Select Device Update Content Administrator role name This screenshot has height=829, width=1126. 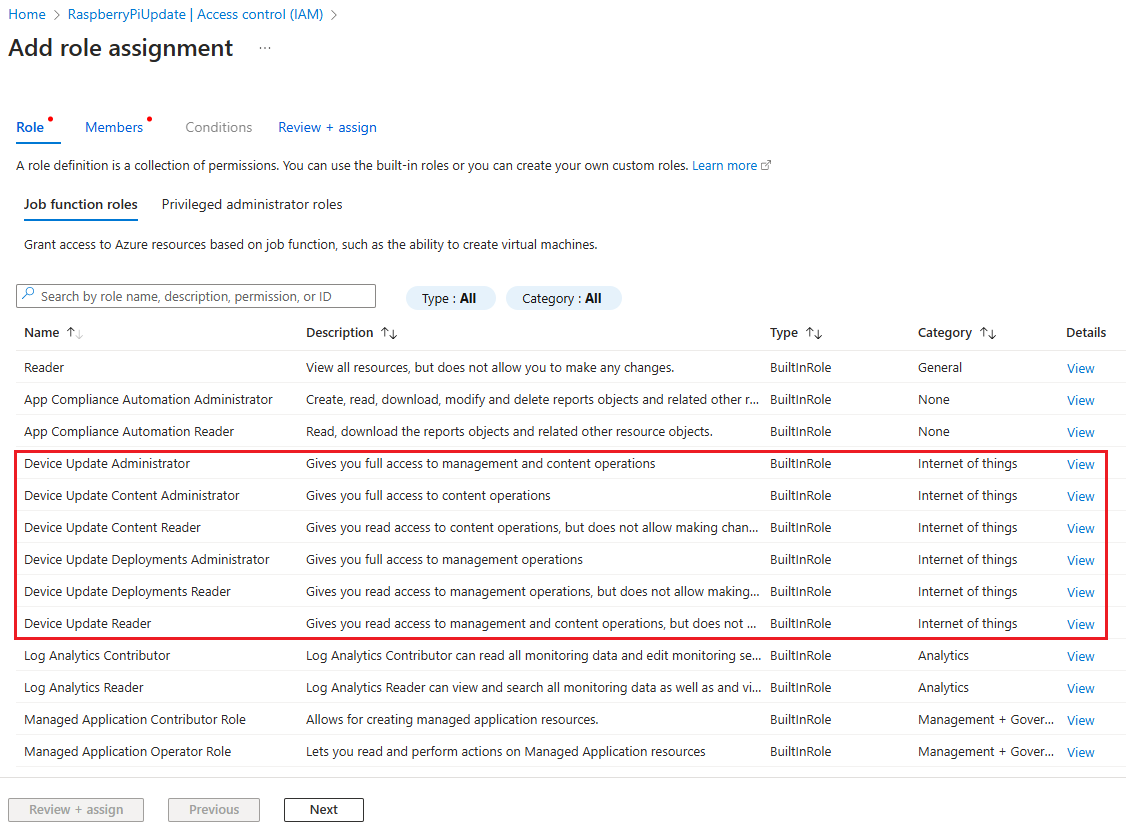point(131,496)
